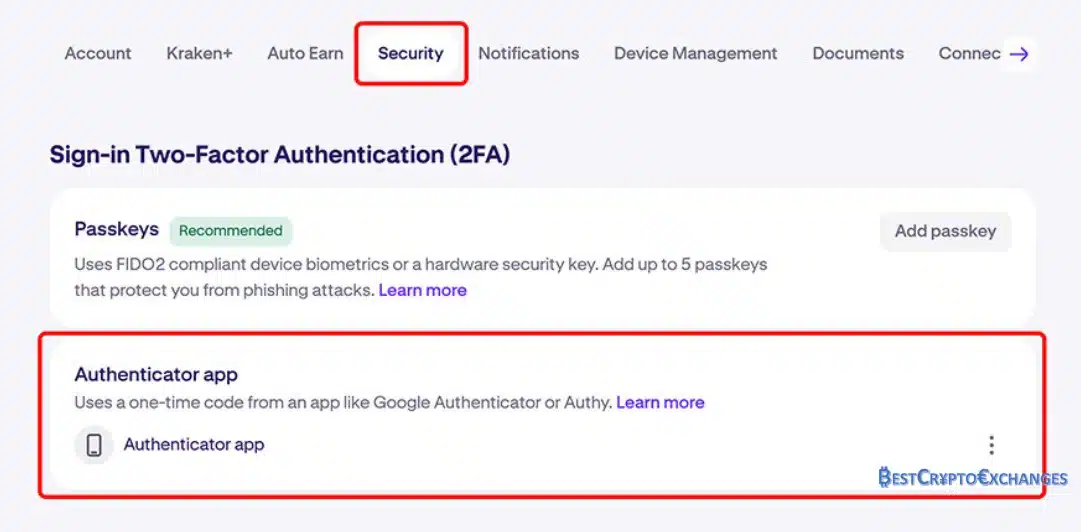
Task: Select the partially visible Connec tab
Action: click(969, 53)
